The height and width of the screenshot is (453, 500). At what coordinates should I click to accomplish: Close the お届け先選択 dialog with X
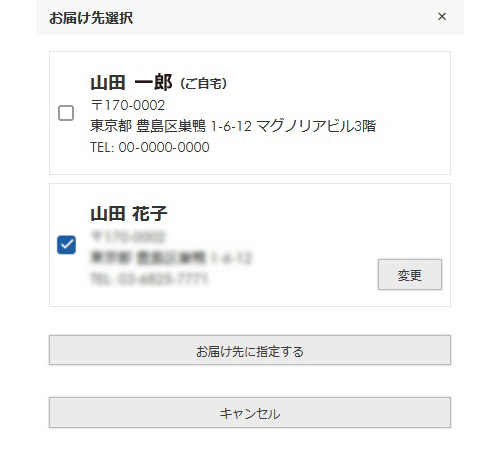pyautogui.click(x=442, y=16)
